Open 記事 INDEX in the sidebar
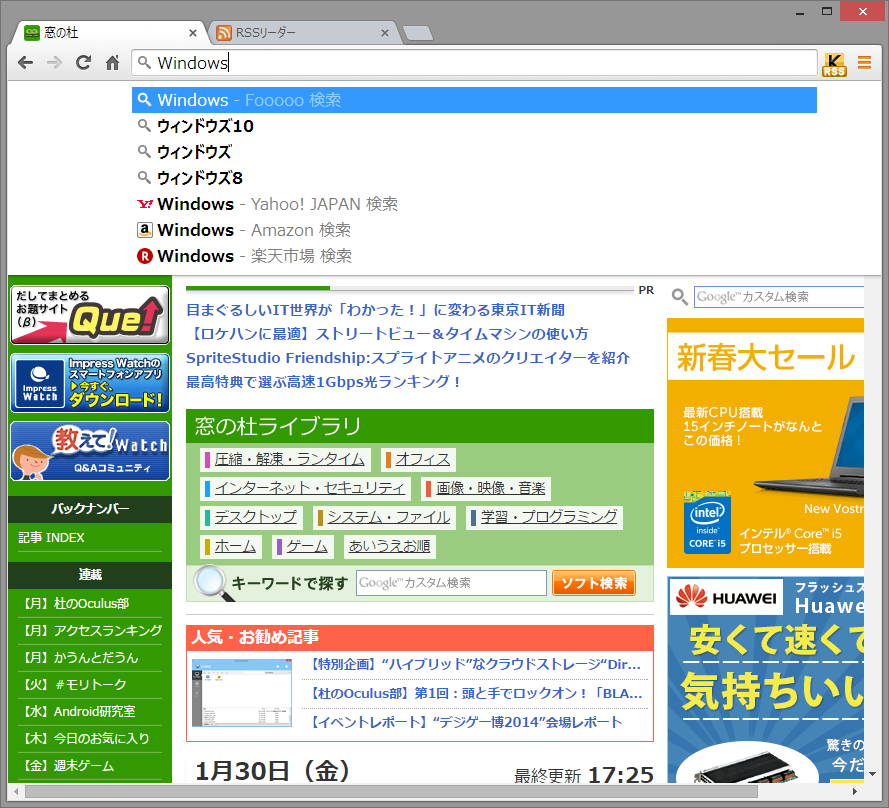Screen dimensions: 889x808 (51, 538)
